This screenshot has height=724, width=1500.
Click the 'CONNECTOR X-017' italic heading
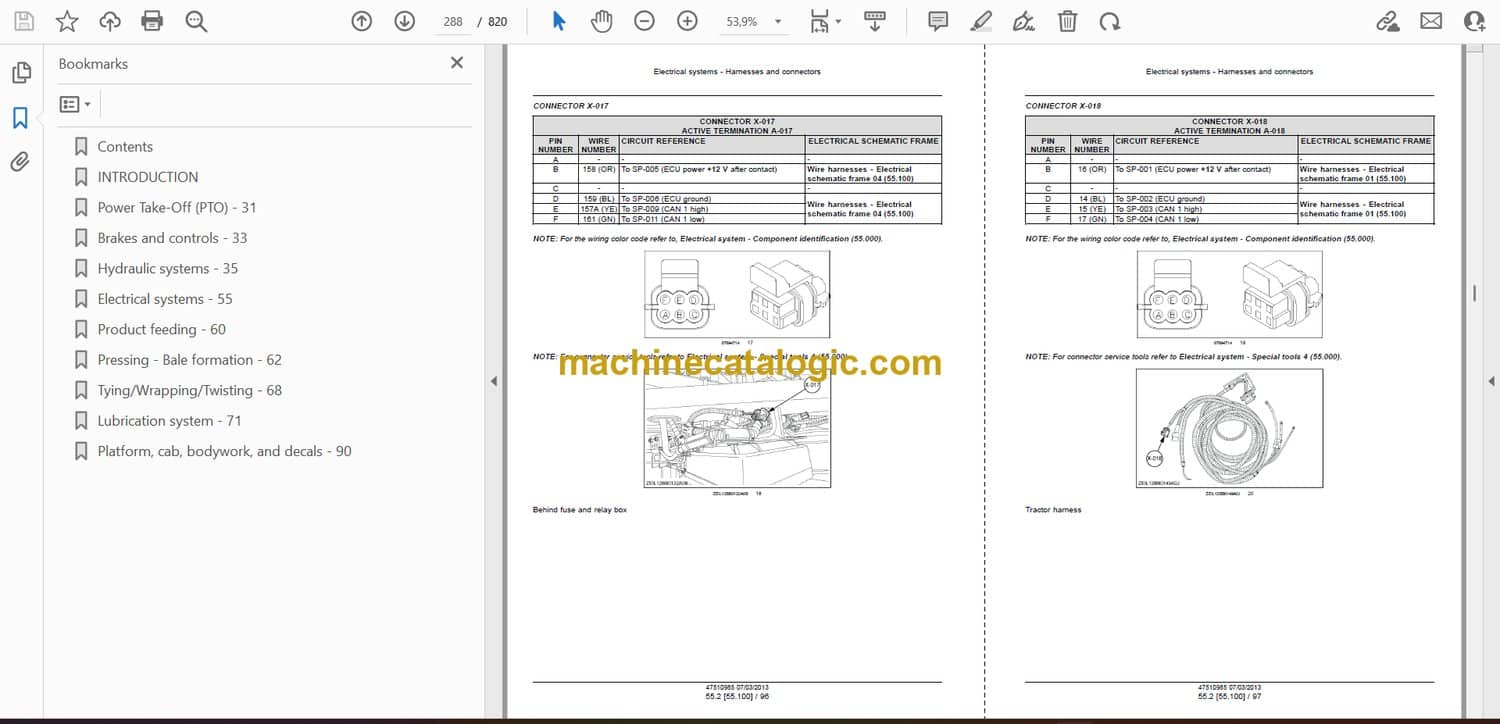tap(570, 106)
